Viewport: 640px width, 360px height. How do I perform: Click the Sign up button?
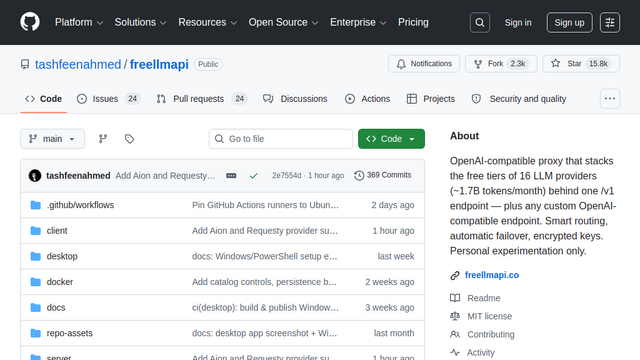(569, 22)
